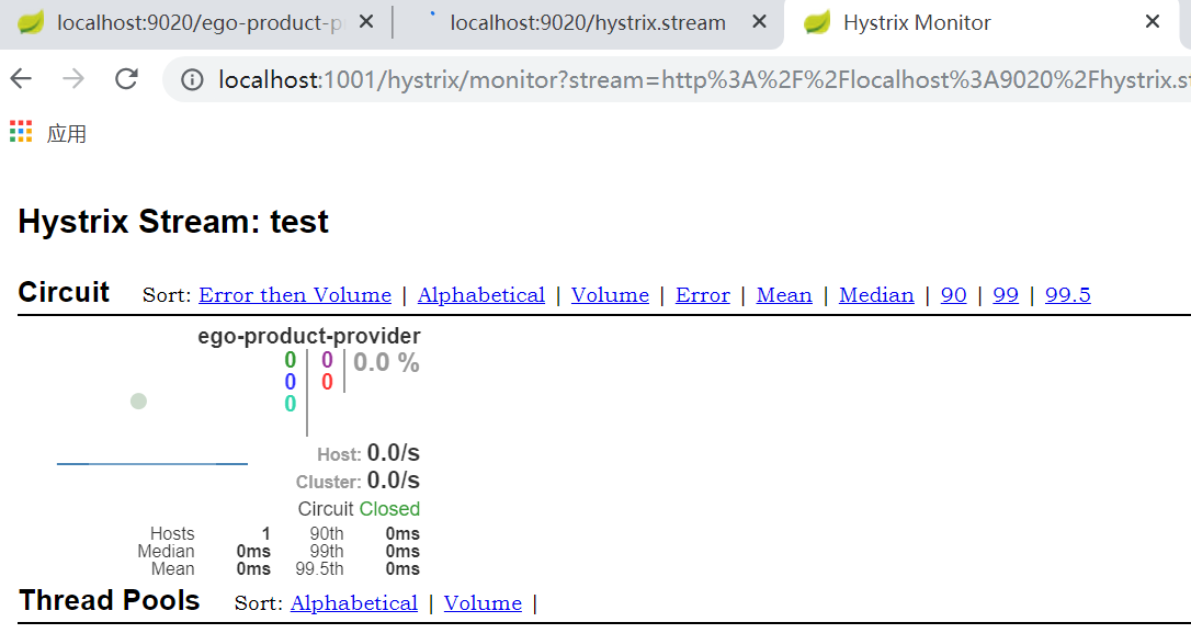Click the Cluster rate 0.0/s value
1192x638 pixels.
pos(393,481)
